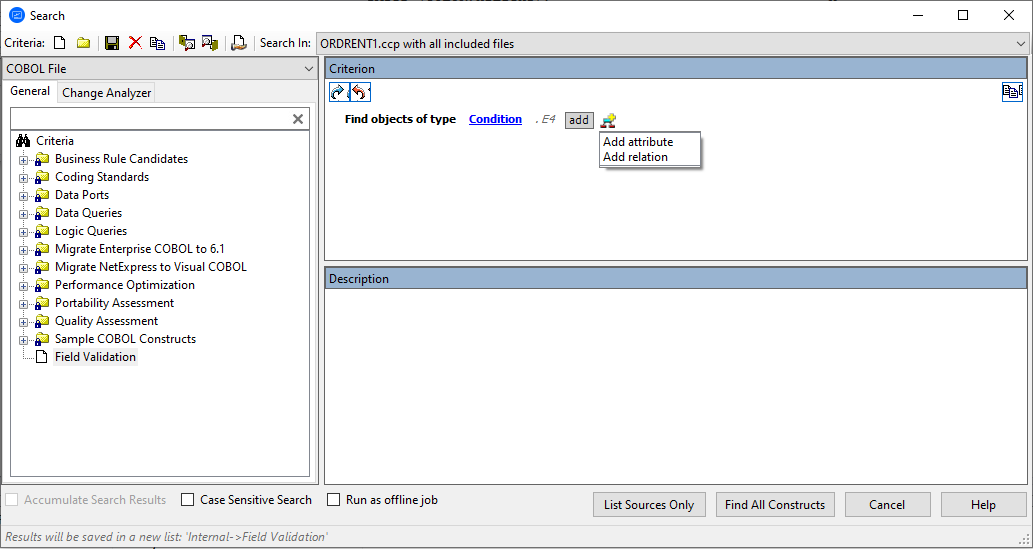Click the criteria search input field
The image size is (1033, 549).
click(150, 119)
